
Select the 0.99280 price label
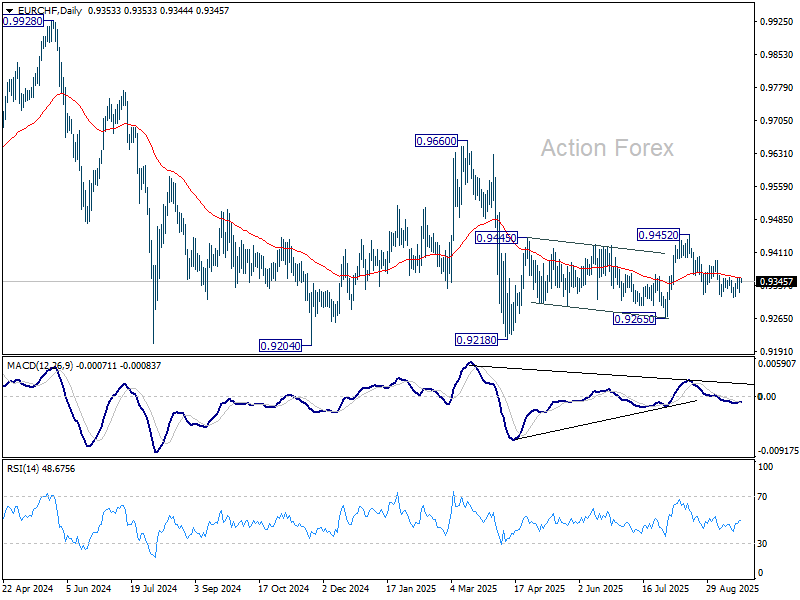pyautogui.click(x=23, y=21)
